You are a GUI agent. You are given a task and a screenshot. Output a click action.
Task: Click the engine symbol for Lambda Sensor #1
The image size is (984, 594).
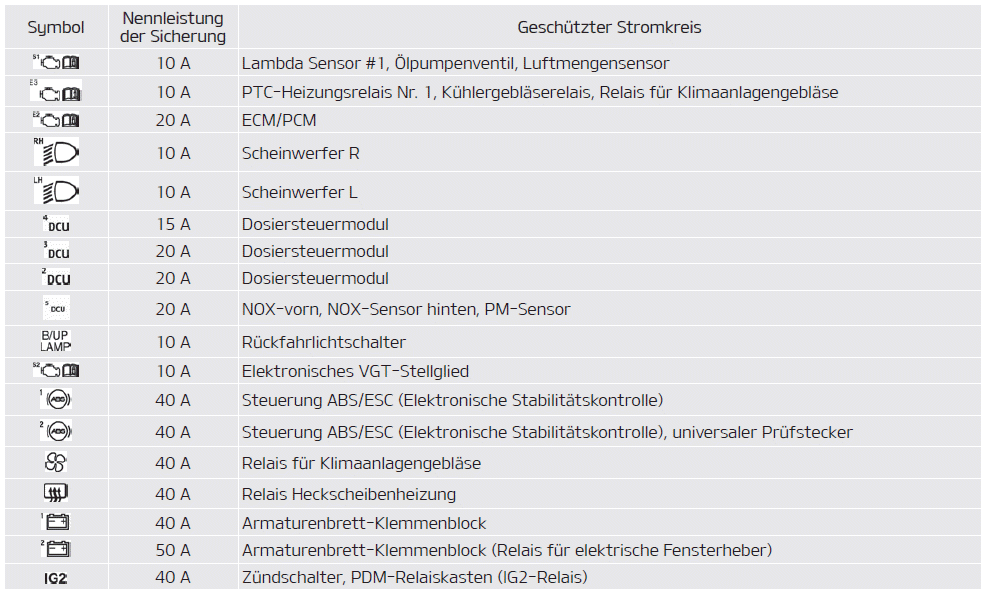point(56,63)
